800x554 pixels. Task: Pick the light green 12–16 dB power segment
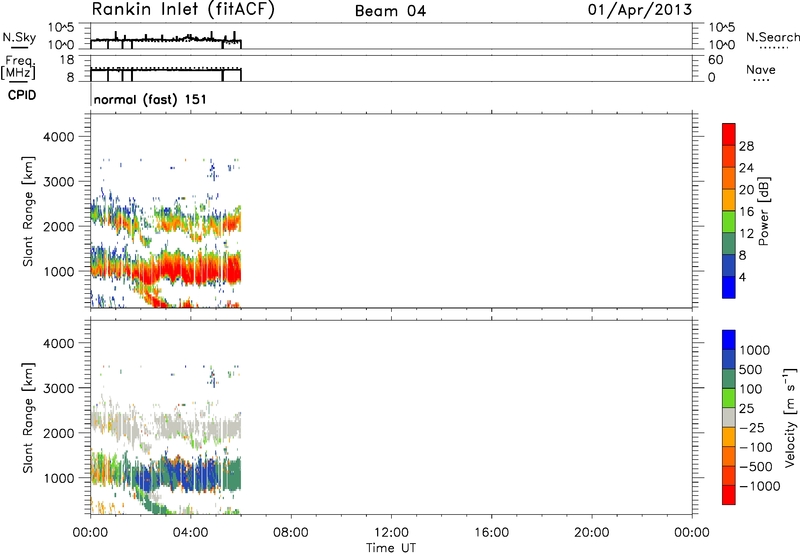[729, 221]
